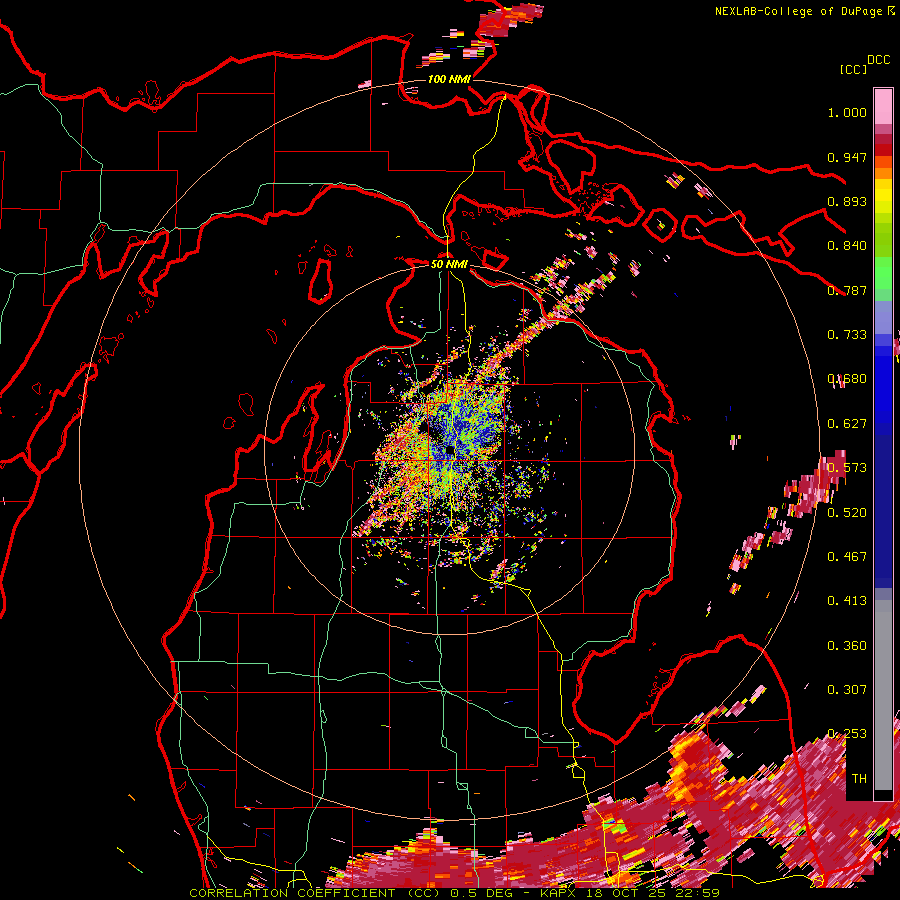Click the 0.947 scale value
The height and width of the screenshot is (900, 900).
click(x=847, y=157)
